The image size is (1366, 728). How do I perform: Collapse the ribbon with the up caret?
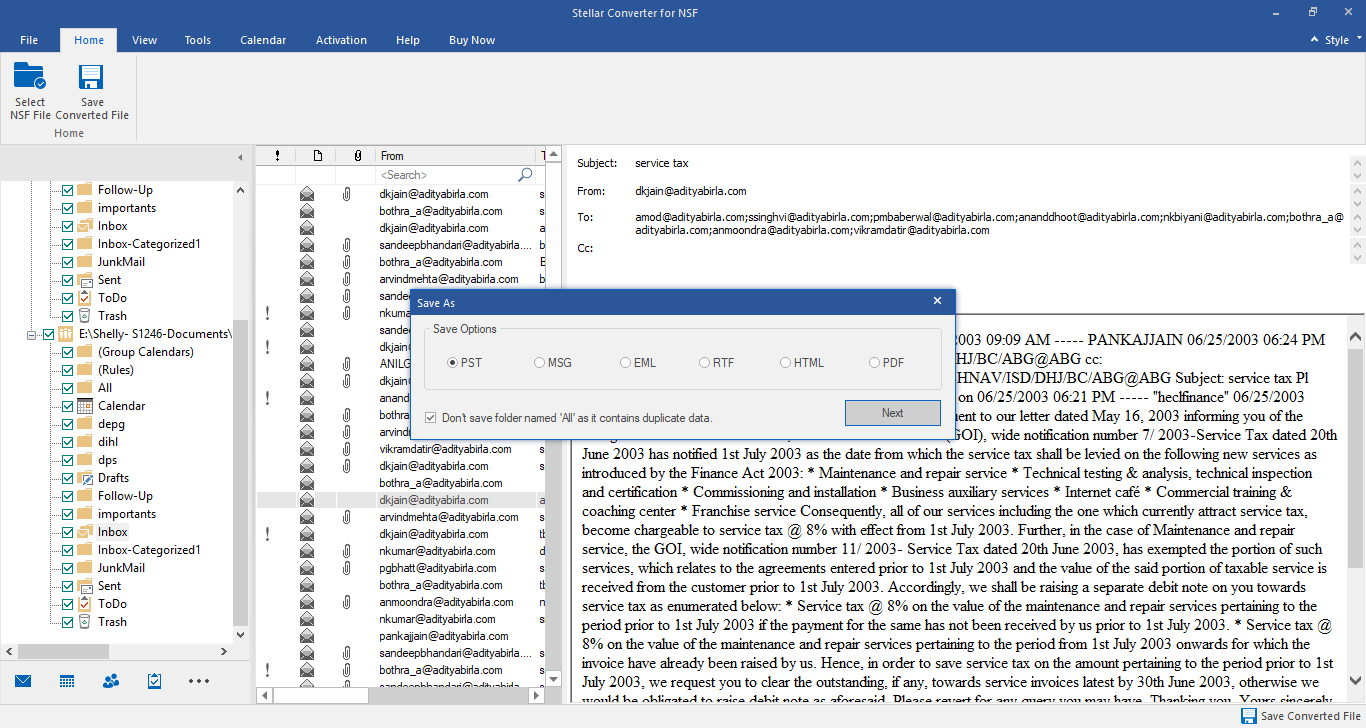(x=1316, y=40)
